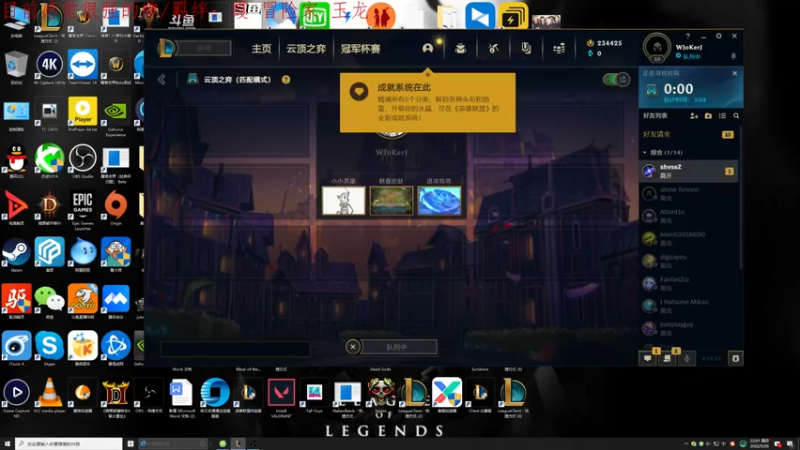Click the help question mark beside 云顶之弈 (匹配模式)
This screenshot has width=800, height=450.
point(286,80)
